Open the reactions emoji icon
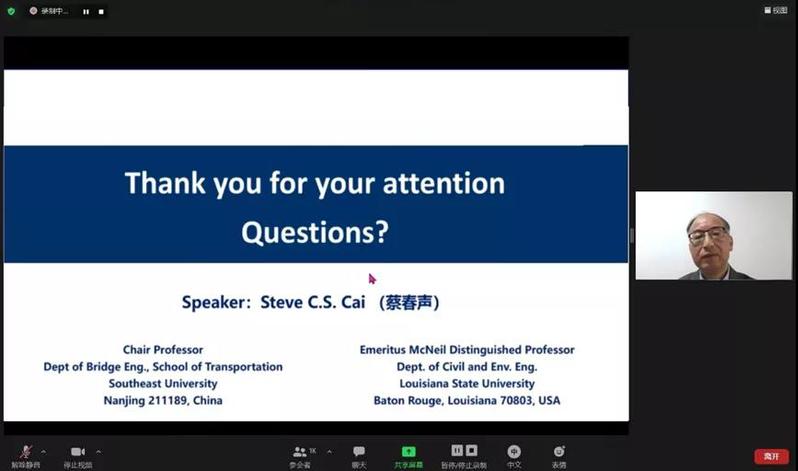Screen dimensions: 798x471 [559, 453]
